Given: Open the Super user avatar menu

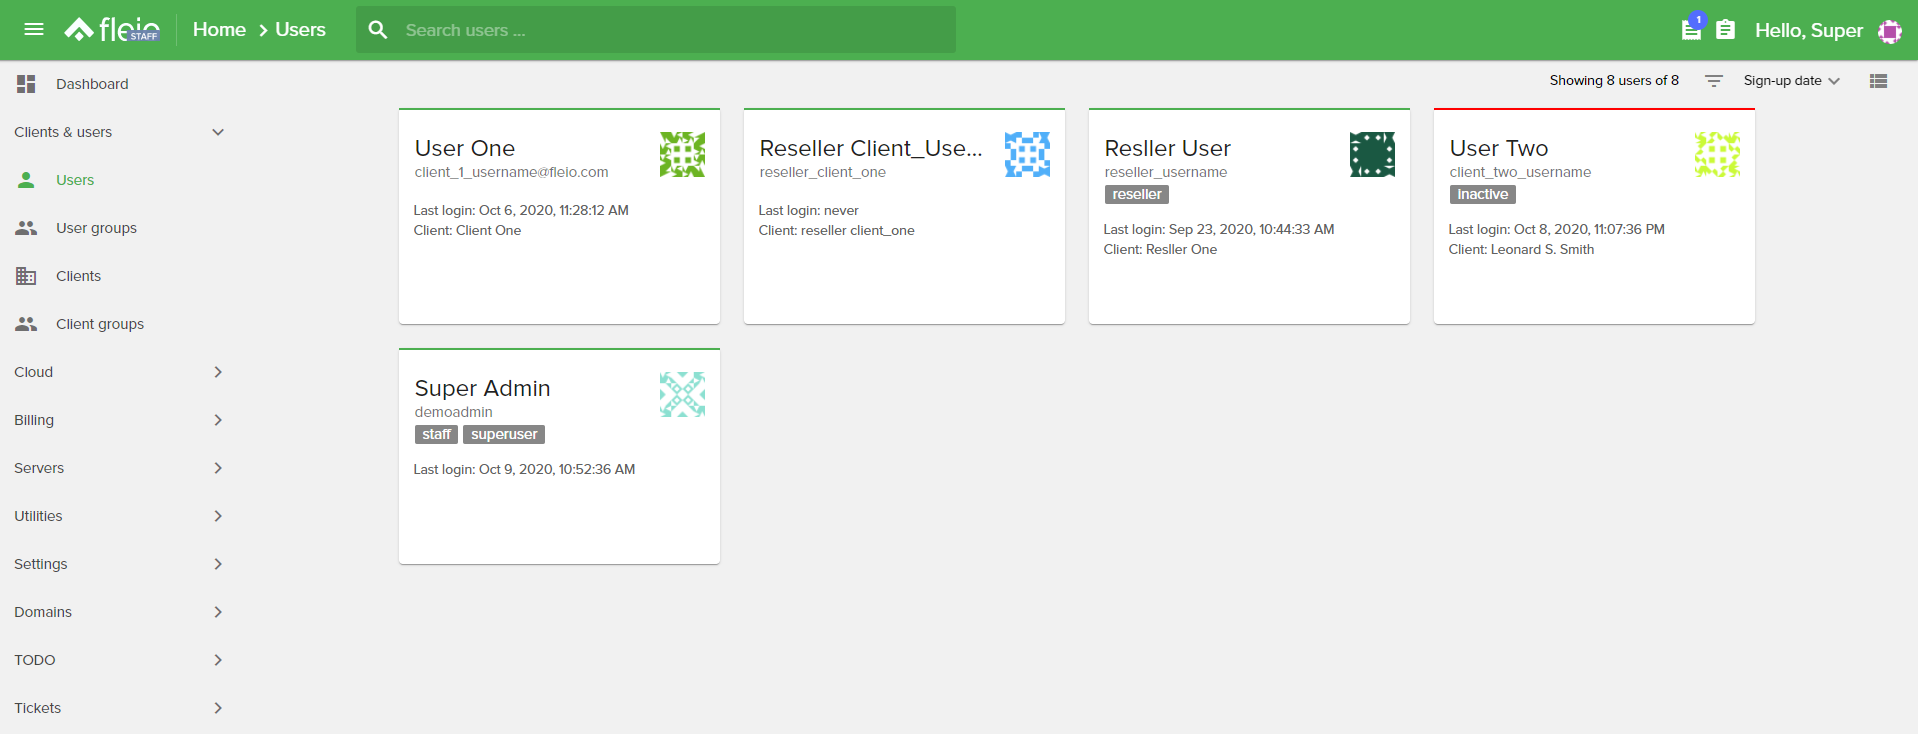Looking at the screenshot, I should 1889,31.
